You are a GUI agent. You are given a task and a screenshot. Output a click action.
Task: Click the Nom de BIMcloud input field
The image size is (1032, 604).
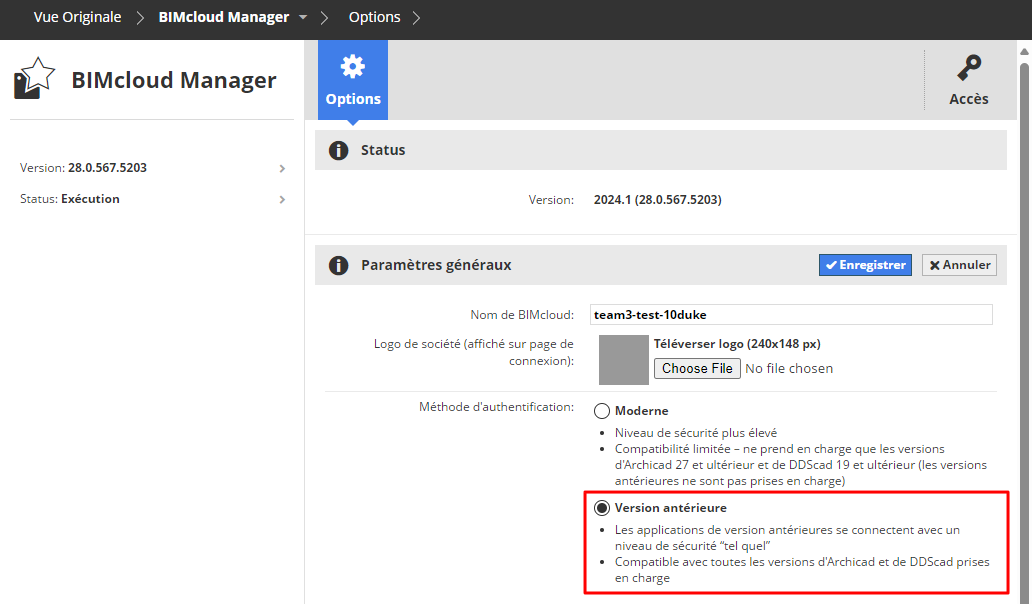[791, 315]
